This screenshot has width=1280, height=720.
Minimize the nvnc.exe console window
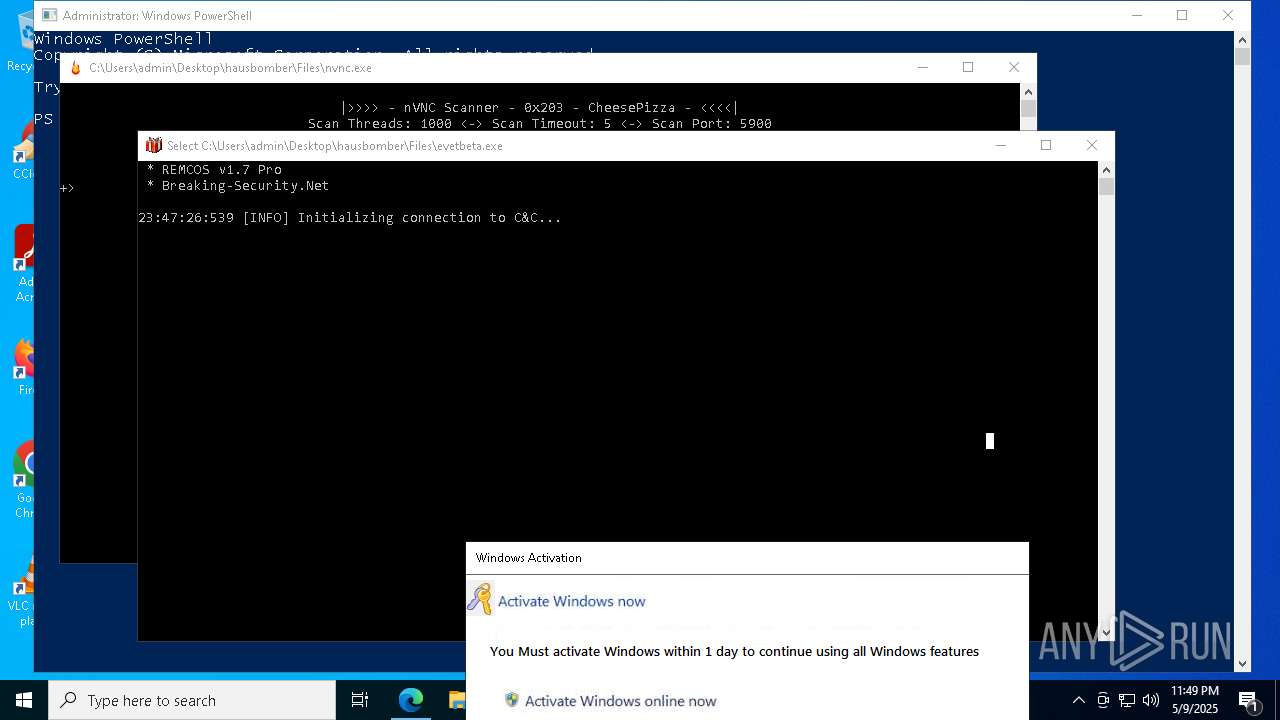click(922, 68)
